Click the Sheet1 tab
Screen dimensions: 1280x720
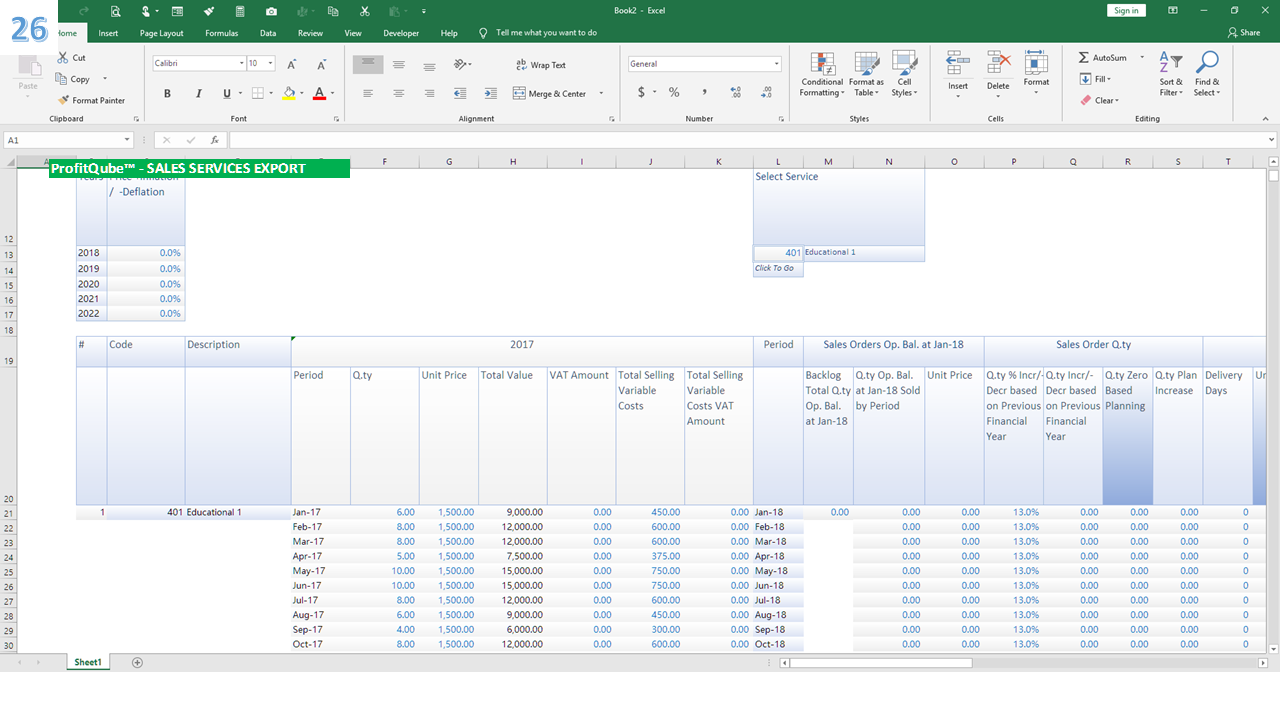click(88, 662)
